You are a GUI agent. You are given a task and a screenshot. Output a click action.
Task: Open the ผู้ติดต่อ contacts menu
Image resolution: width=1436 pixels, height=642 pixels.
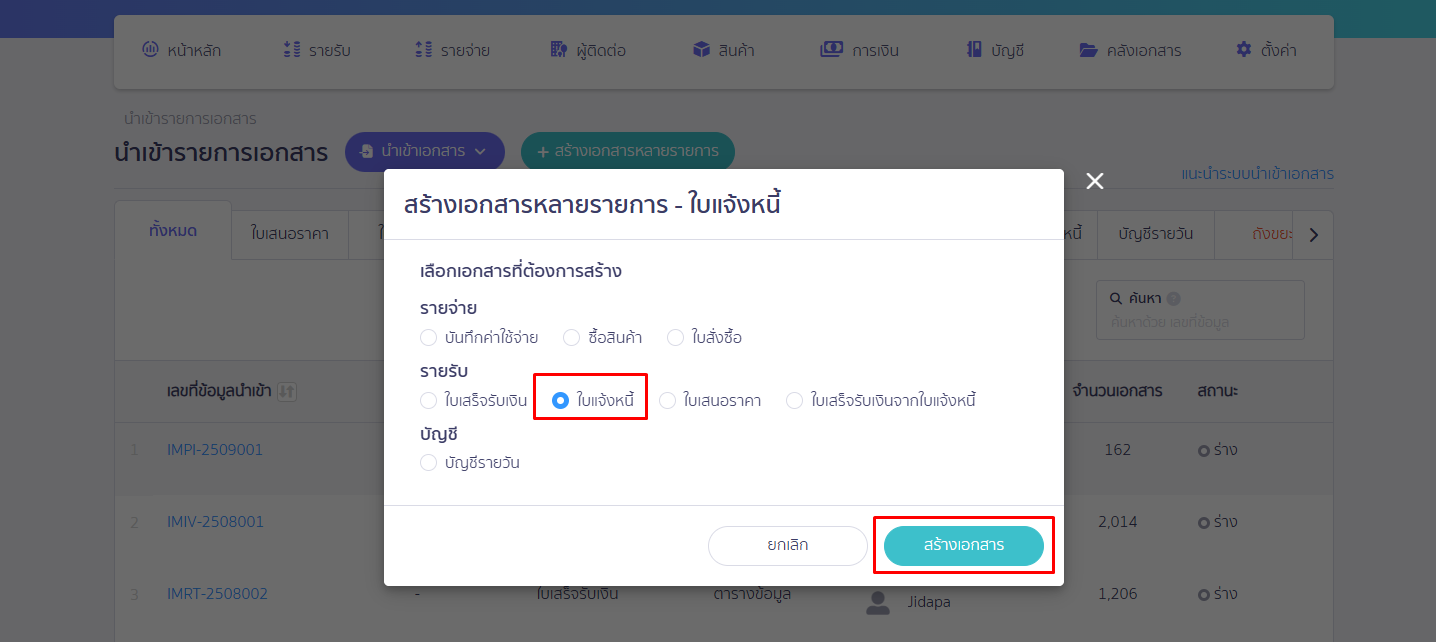[x=588, y=50]
